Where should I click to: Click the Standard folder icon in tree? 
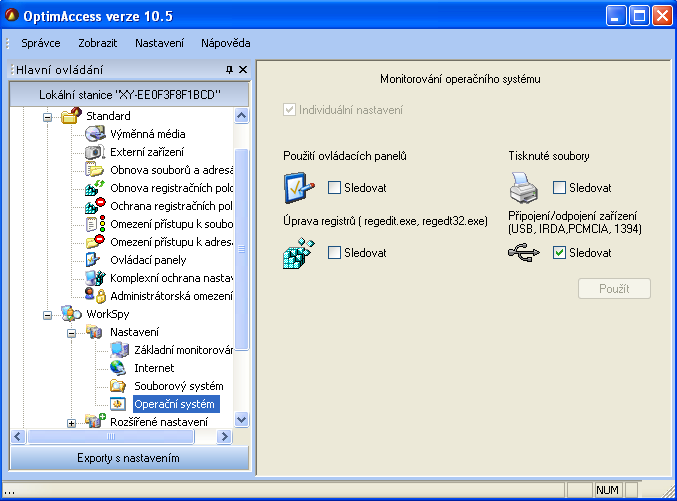(x=71, y=116)
